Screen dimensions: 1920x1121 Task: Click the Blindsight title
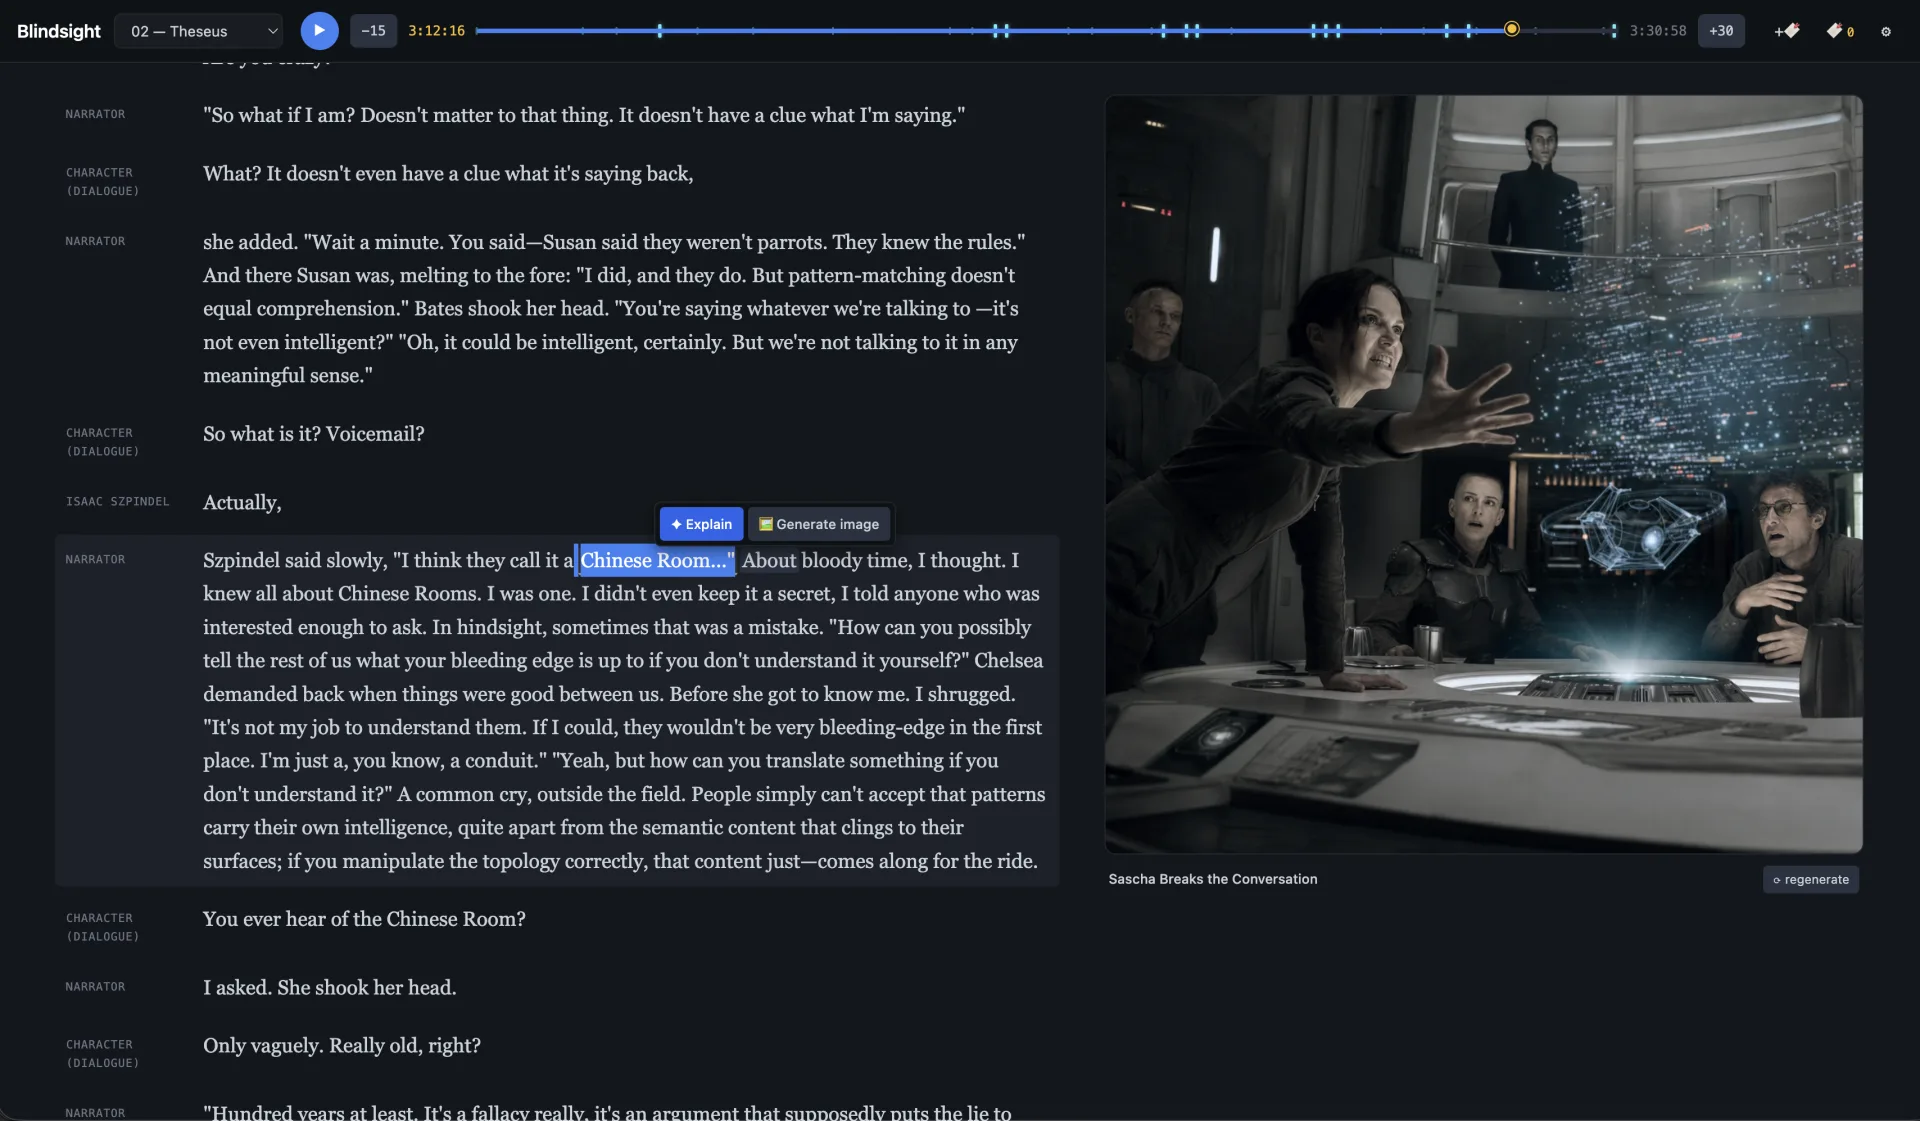pos(59,31)
